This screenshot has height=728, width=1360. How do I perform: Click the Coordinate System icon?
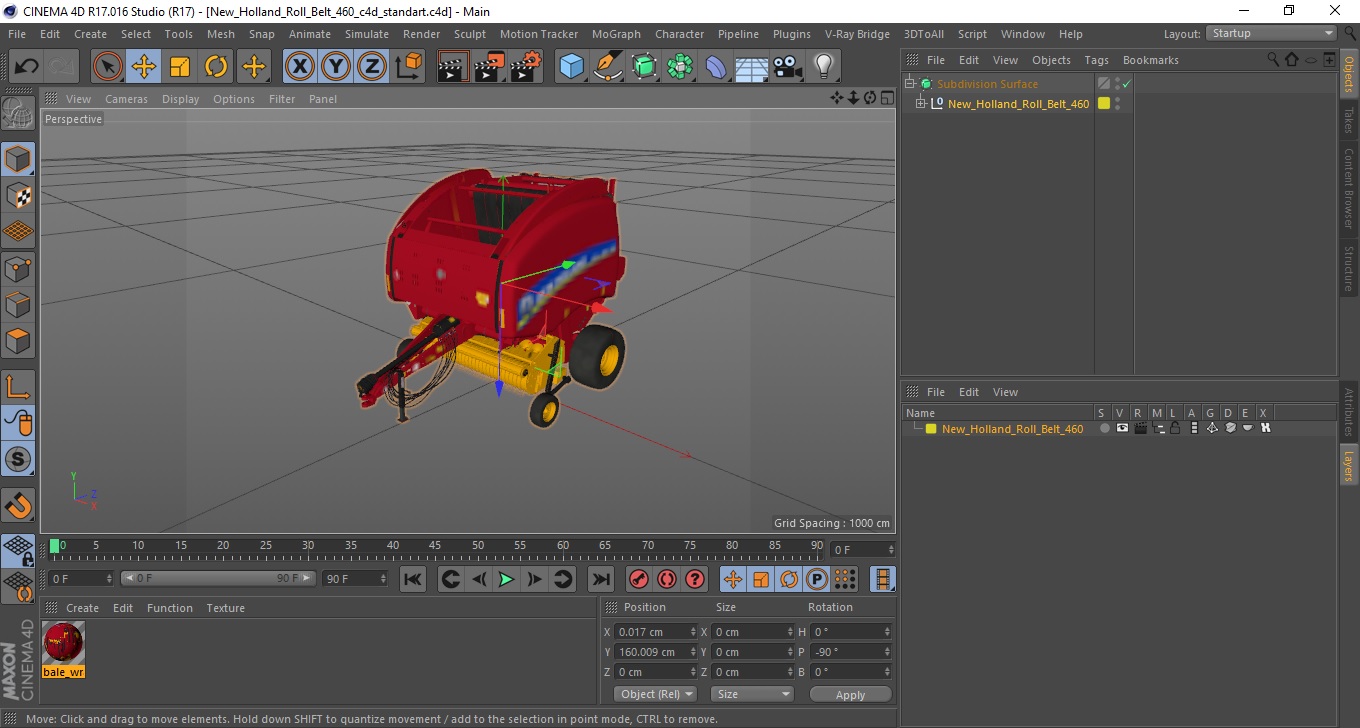click(x=408, y=67)
